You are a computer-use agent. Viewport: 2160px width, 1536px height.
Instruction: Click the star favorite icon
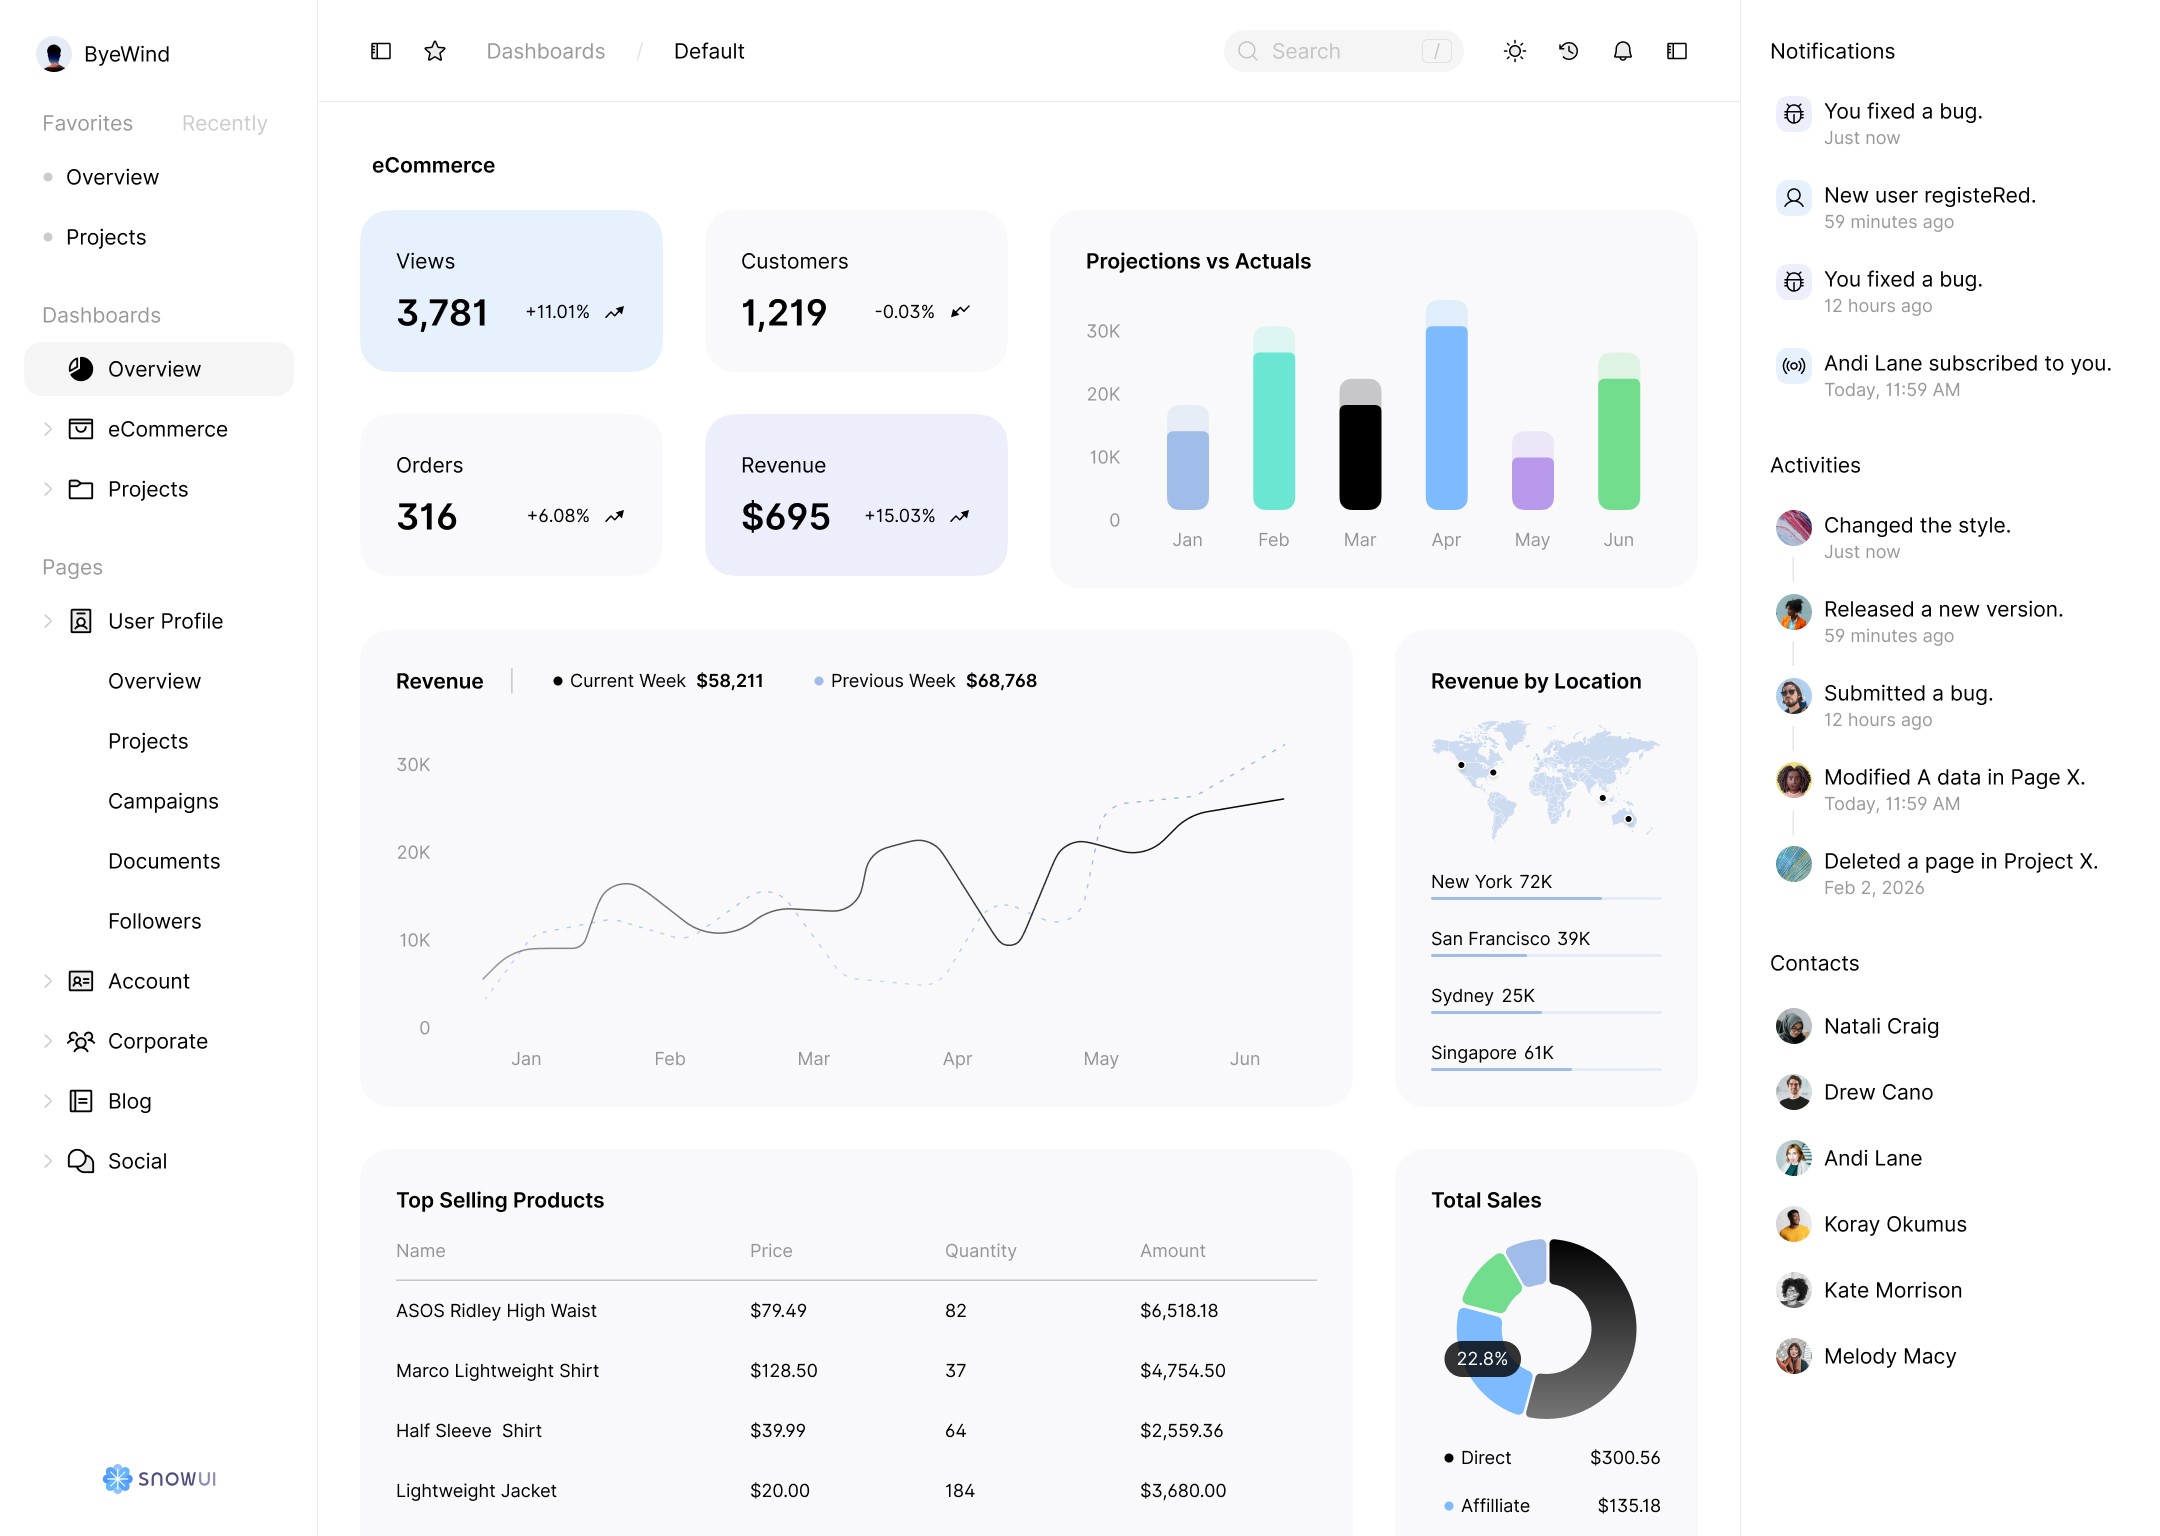[434, 51]
